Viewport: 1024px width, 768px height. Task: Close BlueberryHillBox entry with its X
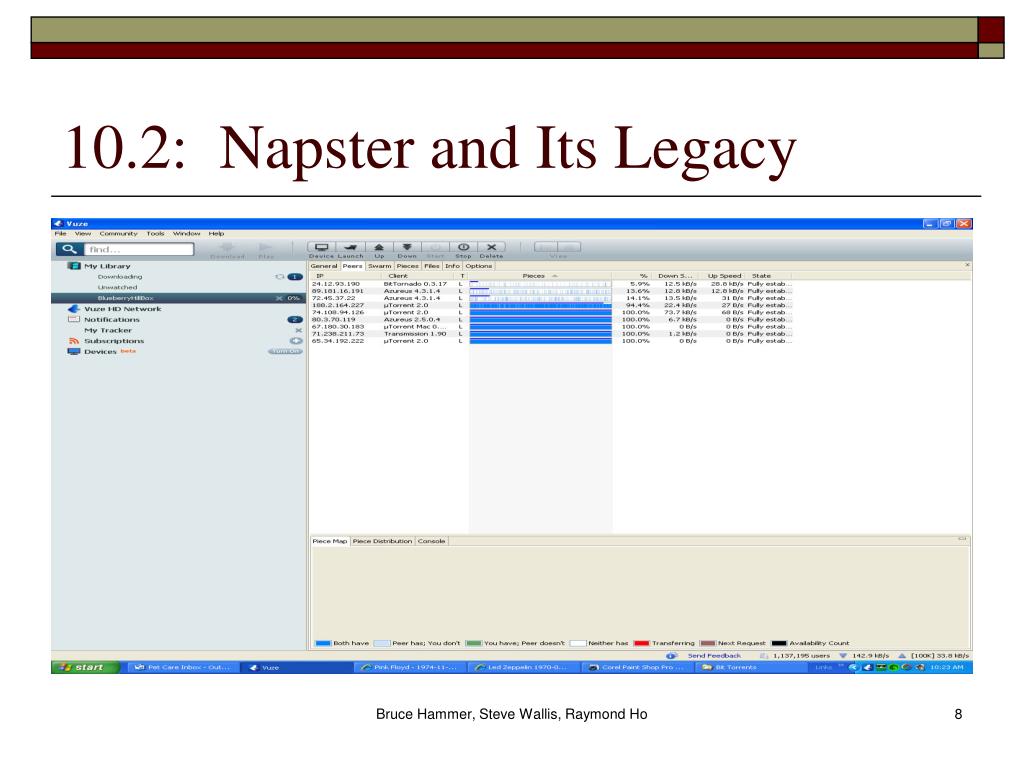tap(280, 298)
